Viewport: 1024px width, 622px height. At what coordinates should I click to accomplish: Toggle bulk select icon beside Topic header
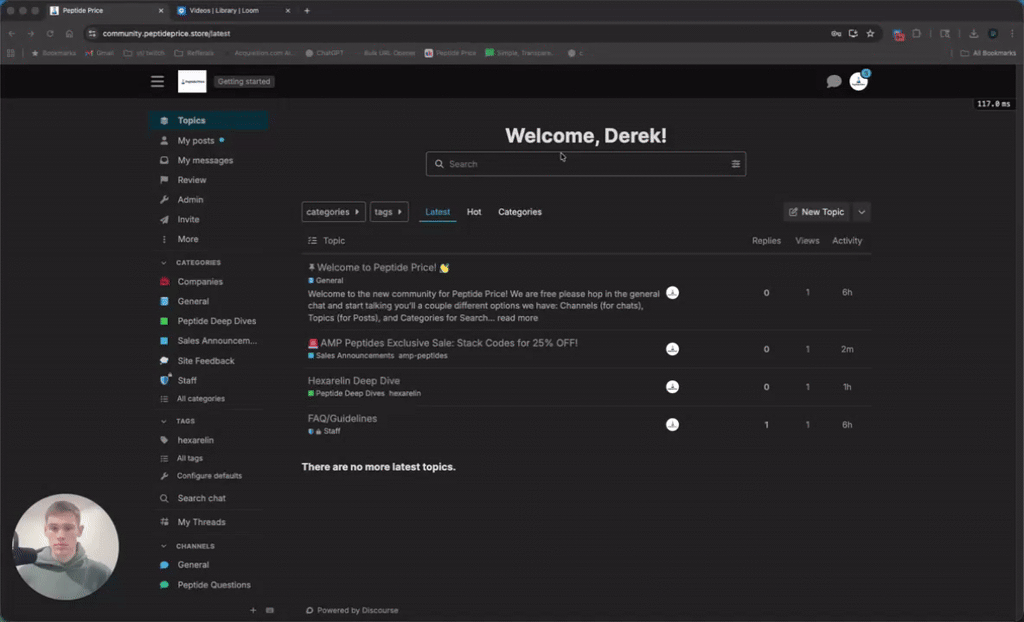312,240
